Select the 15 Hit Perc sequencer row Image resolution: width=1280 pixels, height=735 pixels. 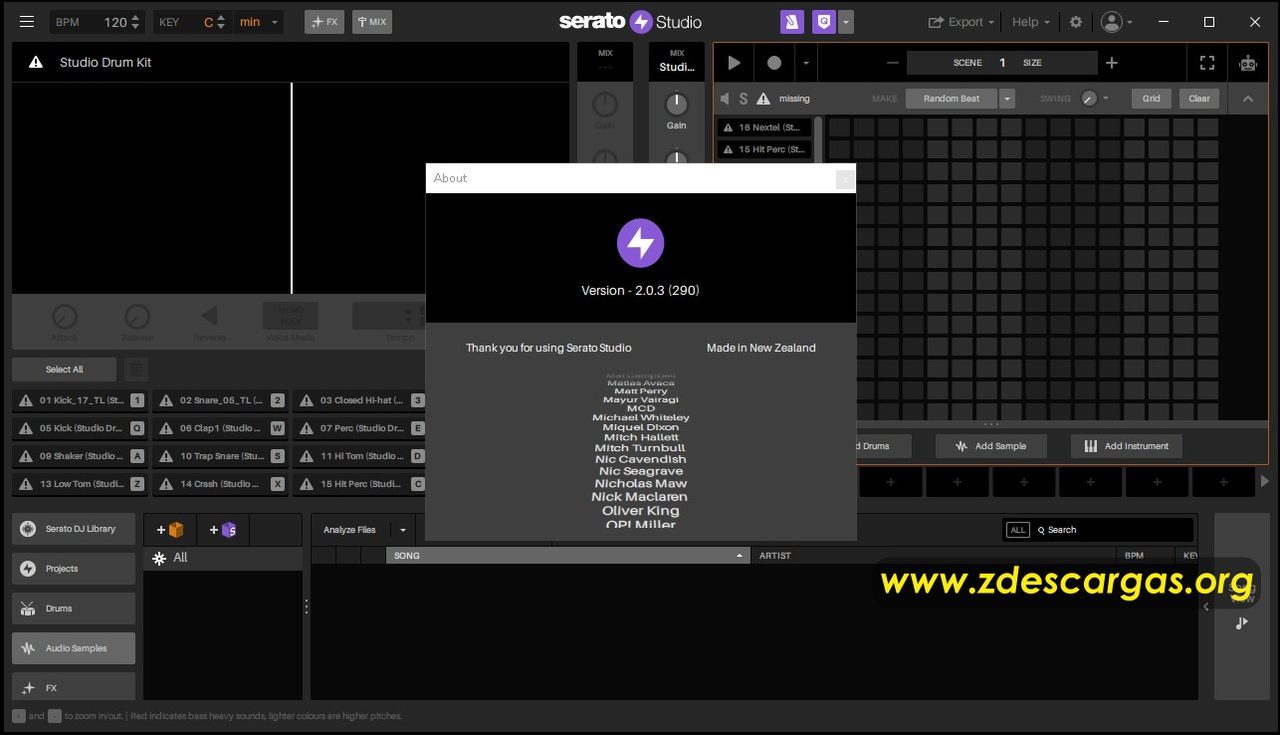point(764,149)
